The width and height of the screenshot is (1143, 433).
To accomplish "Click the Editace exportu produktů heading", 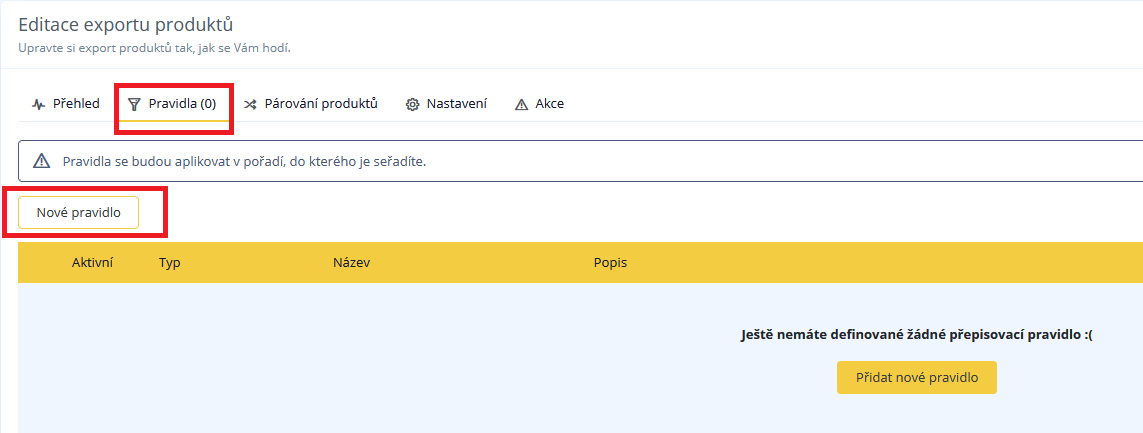I will (x=125, y=24).
